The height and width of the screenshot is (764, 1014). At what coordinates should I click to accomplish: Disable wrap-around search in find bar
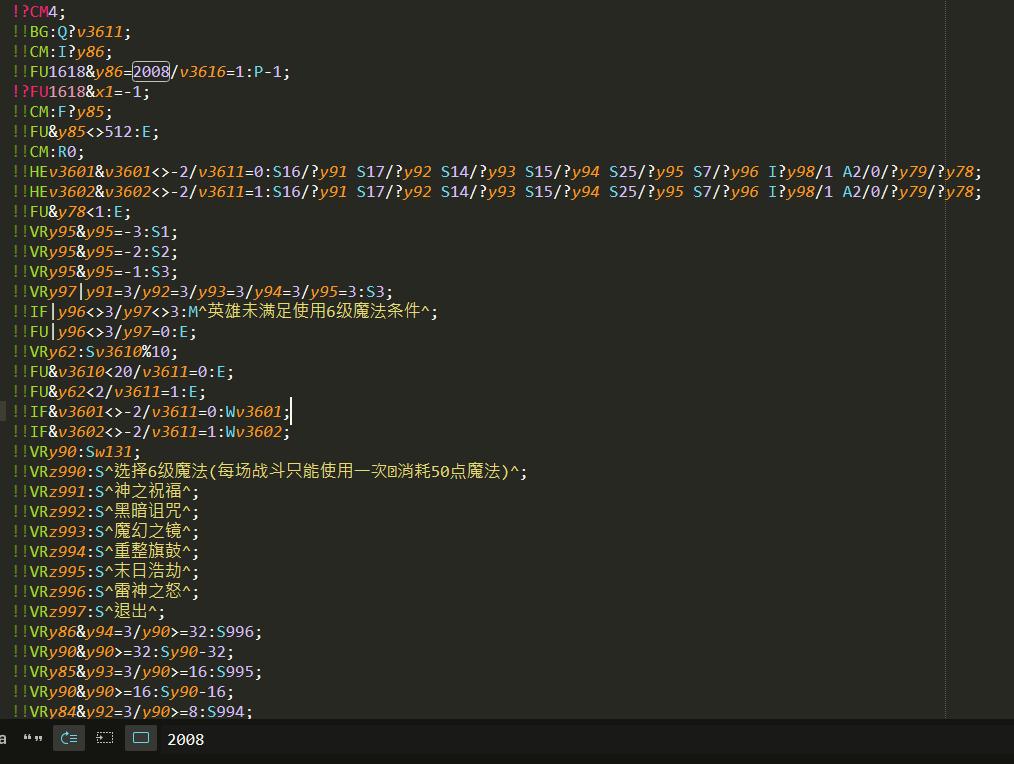pyautogui.click(x=69, y=739)
